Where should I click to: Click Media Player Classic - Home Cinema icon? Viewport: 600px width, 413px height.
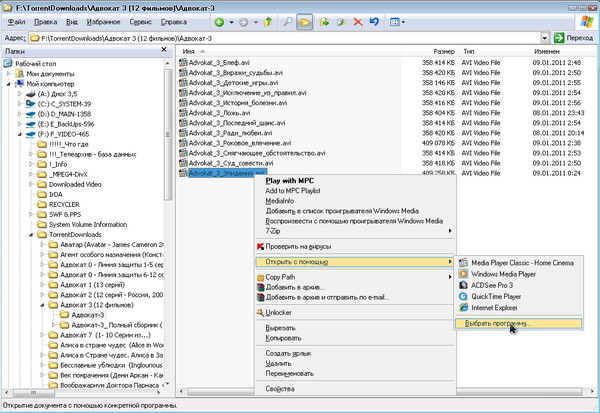463,263
